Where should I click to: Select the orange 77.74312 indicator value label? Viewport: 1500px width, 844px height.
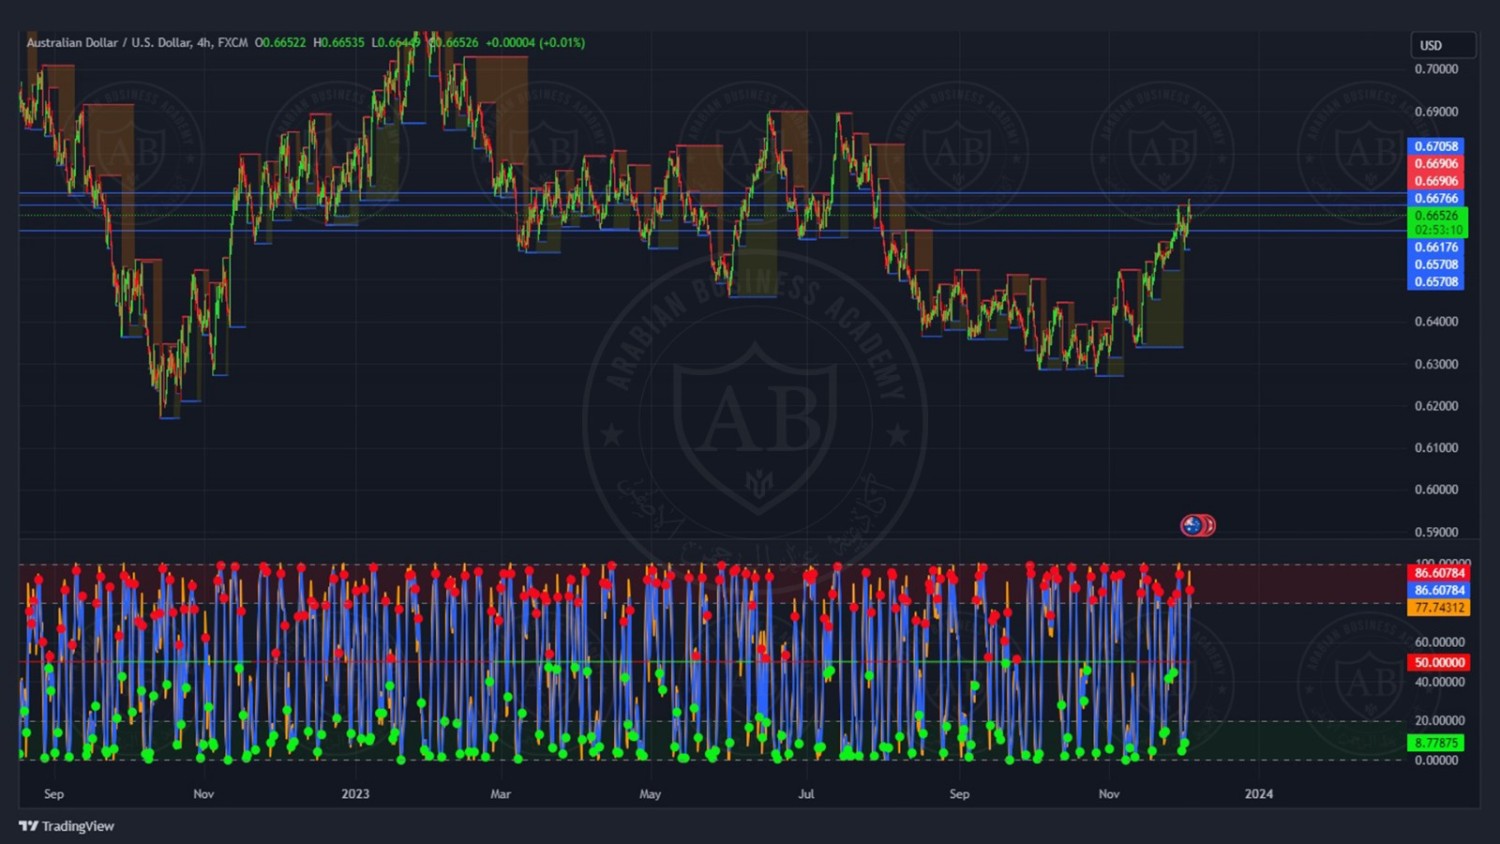click(x=1438, y=607)
